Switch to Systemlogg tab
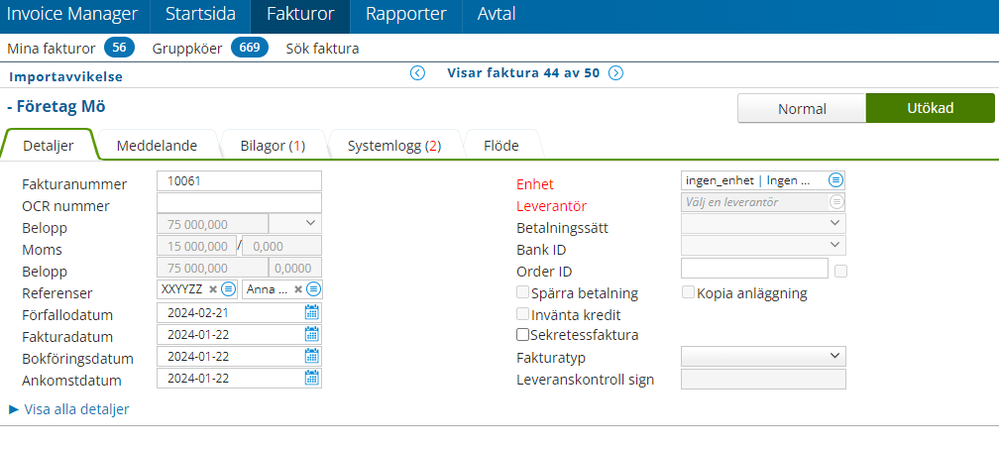 [394, 146]
